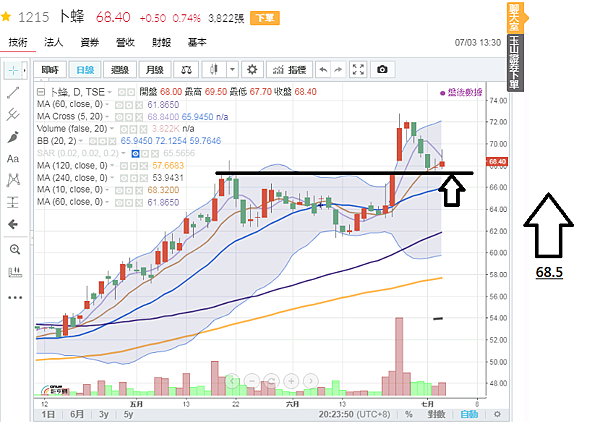Click the round reset button above the dates
This screenshot has width=600, height=434.
point(272,381)
